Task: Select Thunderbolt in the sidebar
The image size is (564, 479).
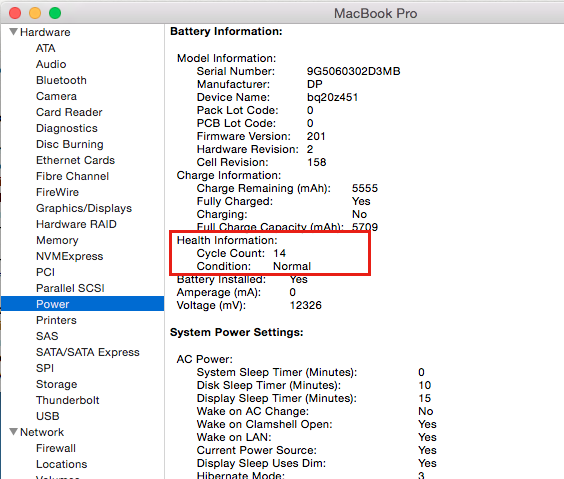Action: click(x=68, y=400)
